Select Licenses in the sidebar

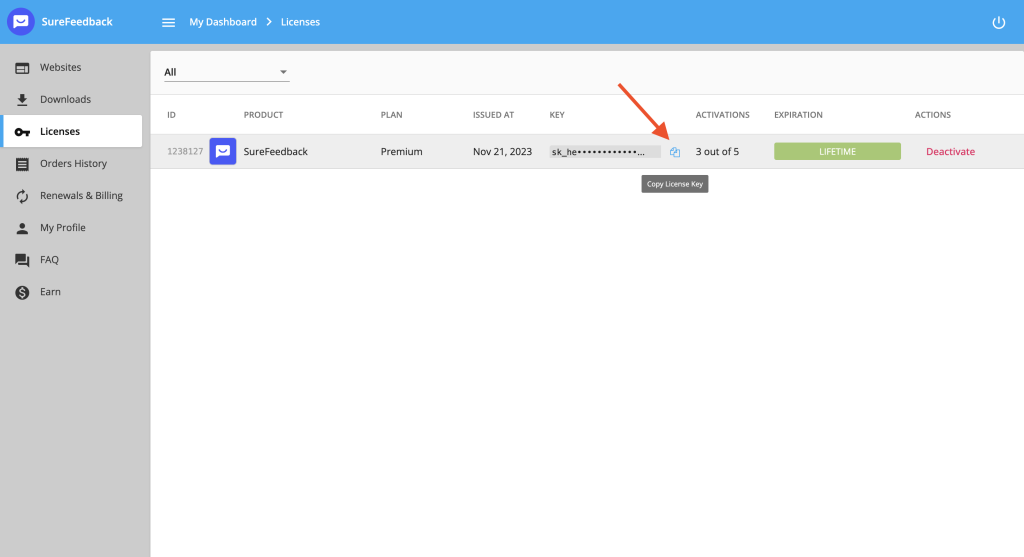72,131
